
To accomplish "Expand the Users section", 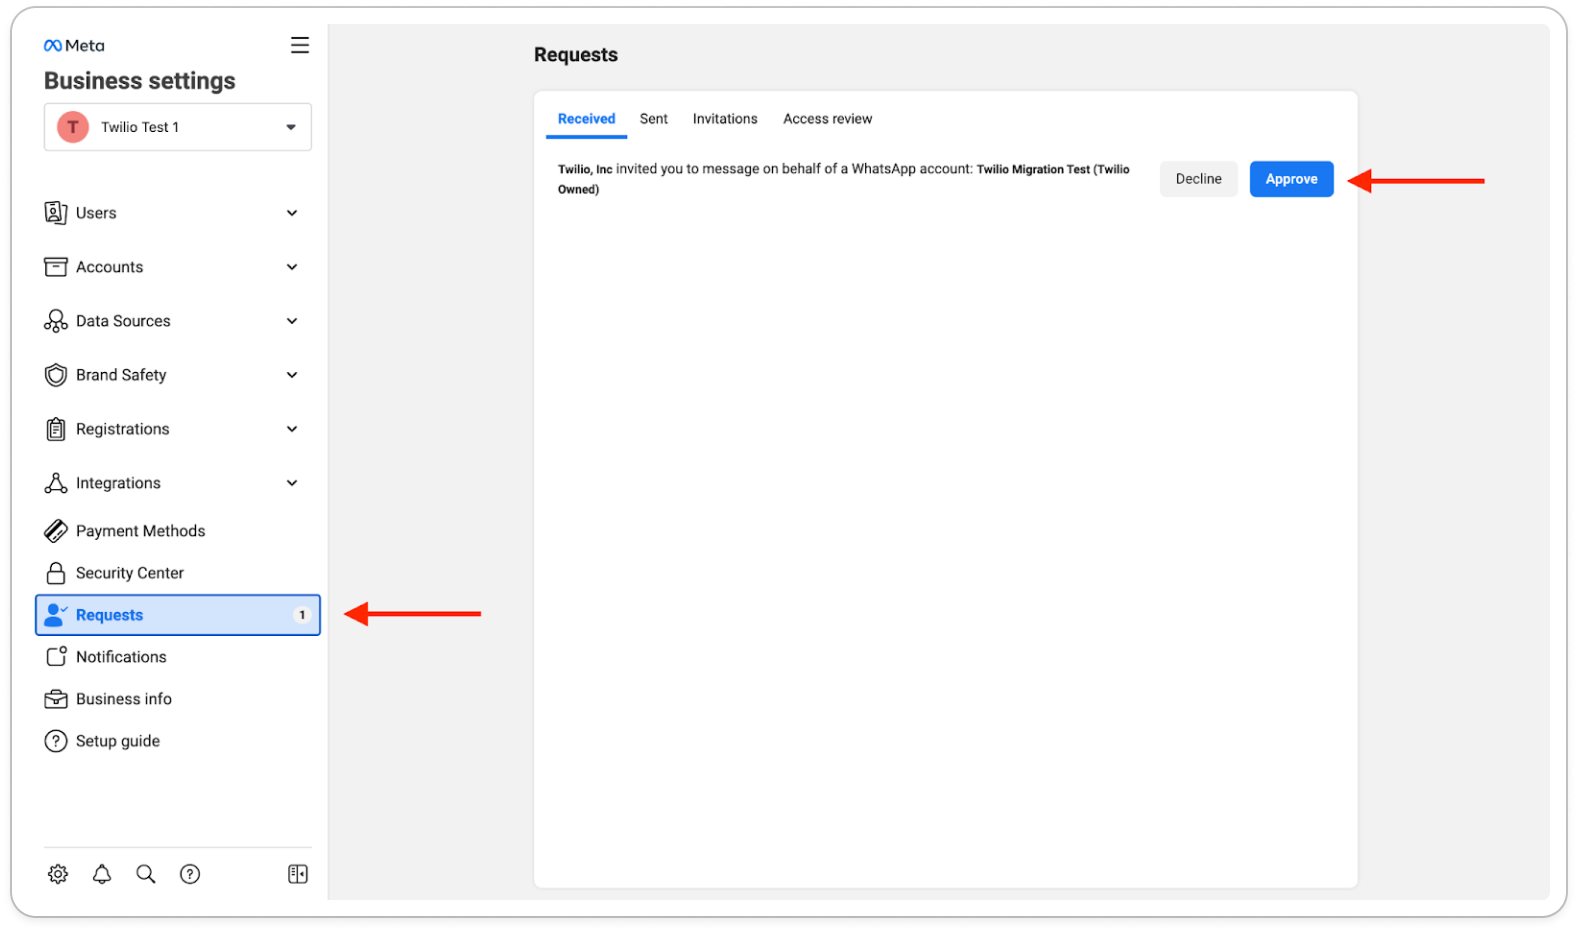I will click(x=172, y=213).
